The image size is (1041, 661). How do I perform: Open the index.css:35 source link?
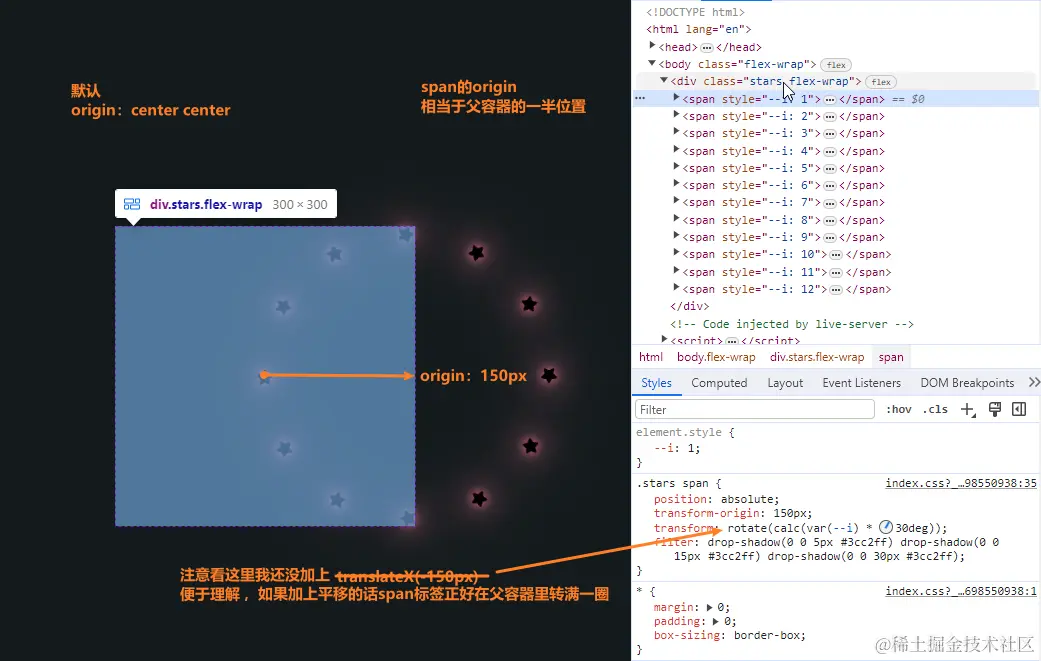point(961,483)
